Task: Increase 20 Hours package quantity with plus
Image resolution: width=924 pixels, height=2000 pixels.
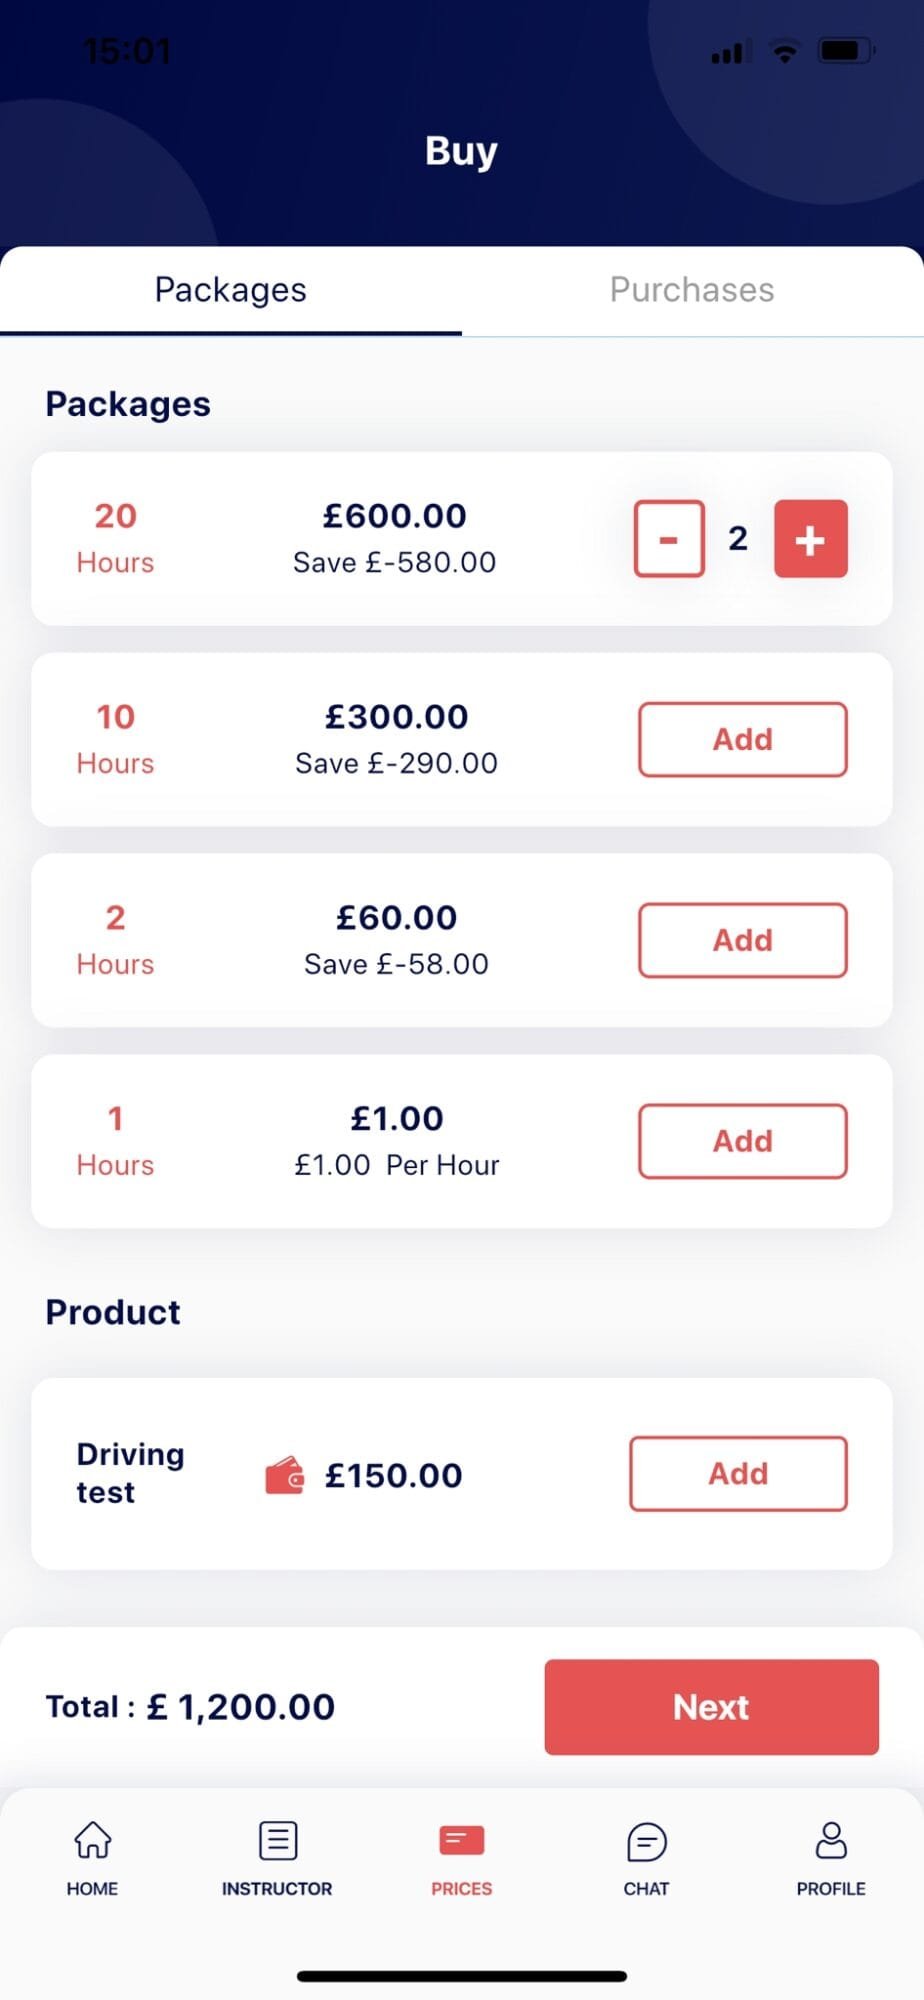Action: pos(810,539)
